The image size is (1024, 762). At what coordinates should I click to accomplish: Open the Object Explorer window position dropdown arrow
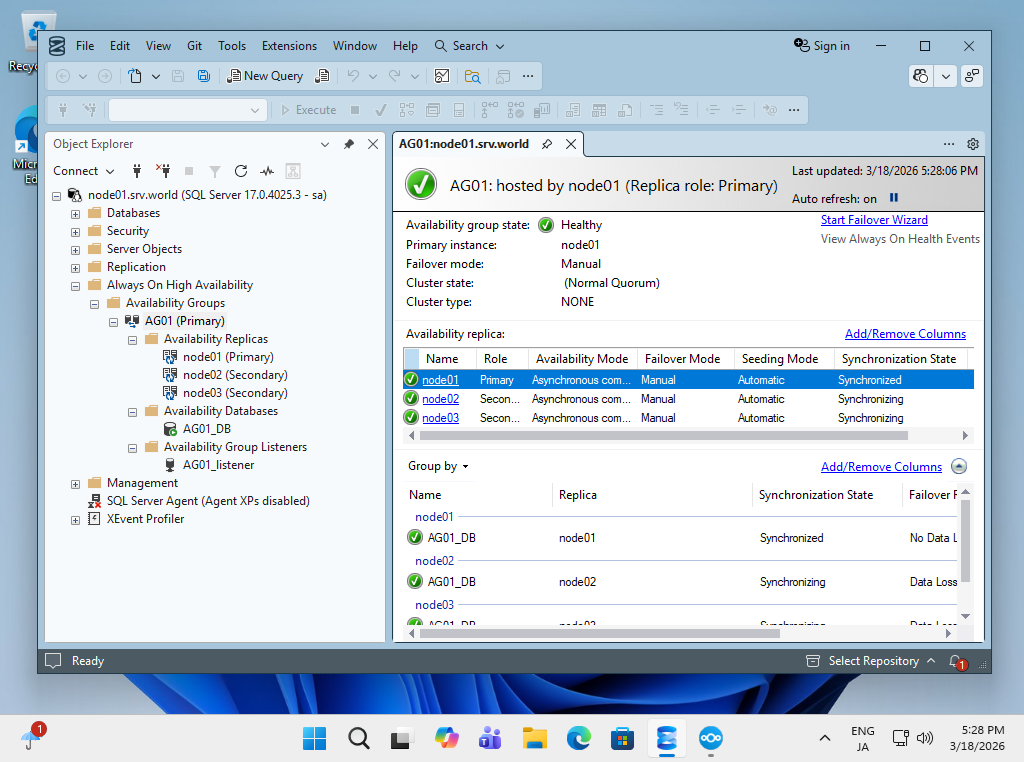[x=325, y=144]
